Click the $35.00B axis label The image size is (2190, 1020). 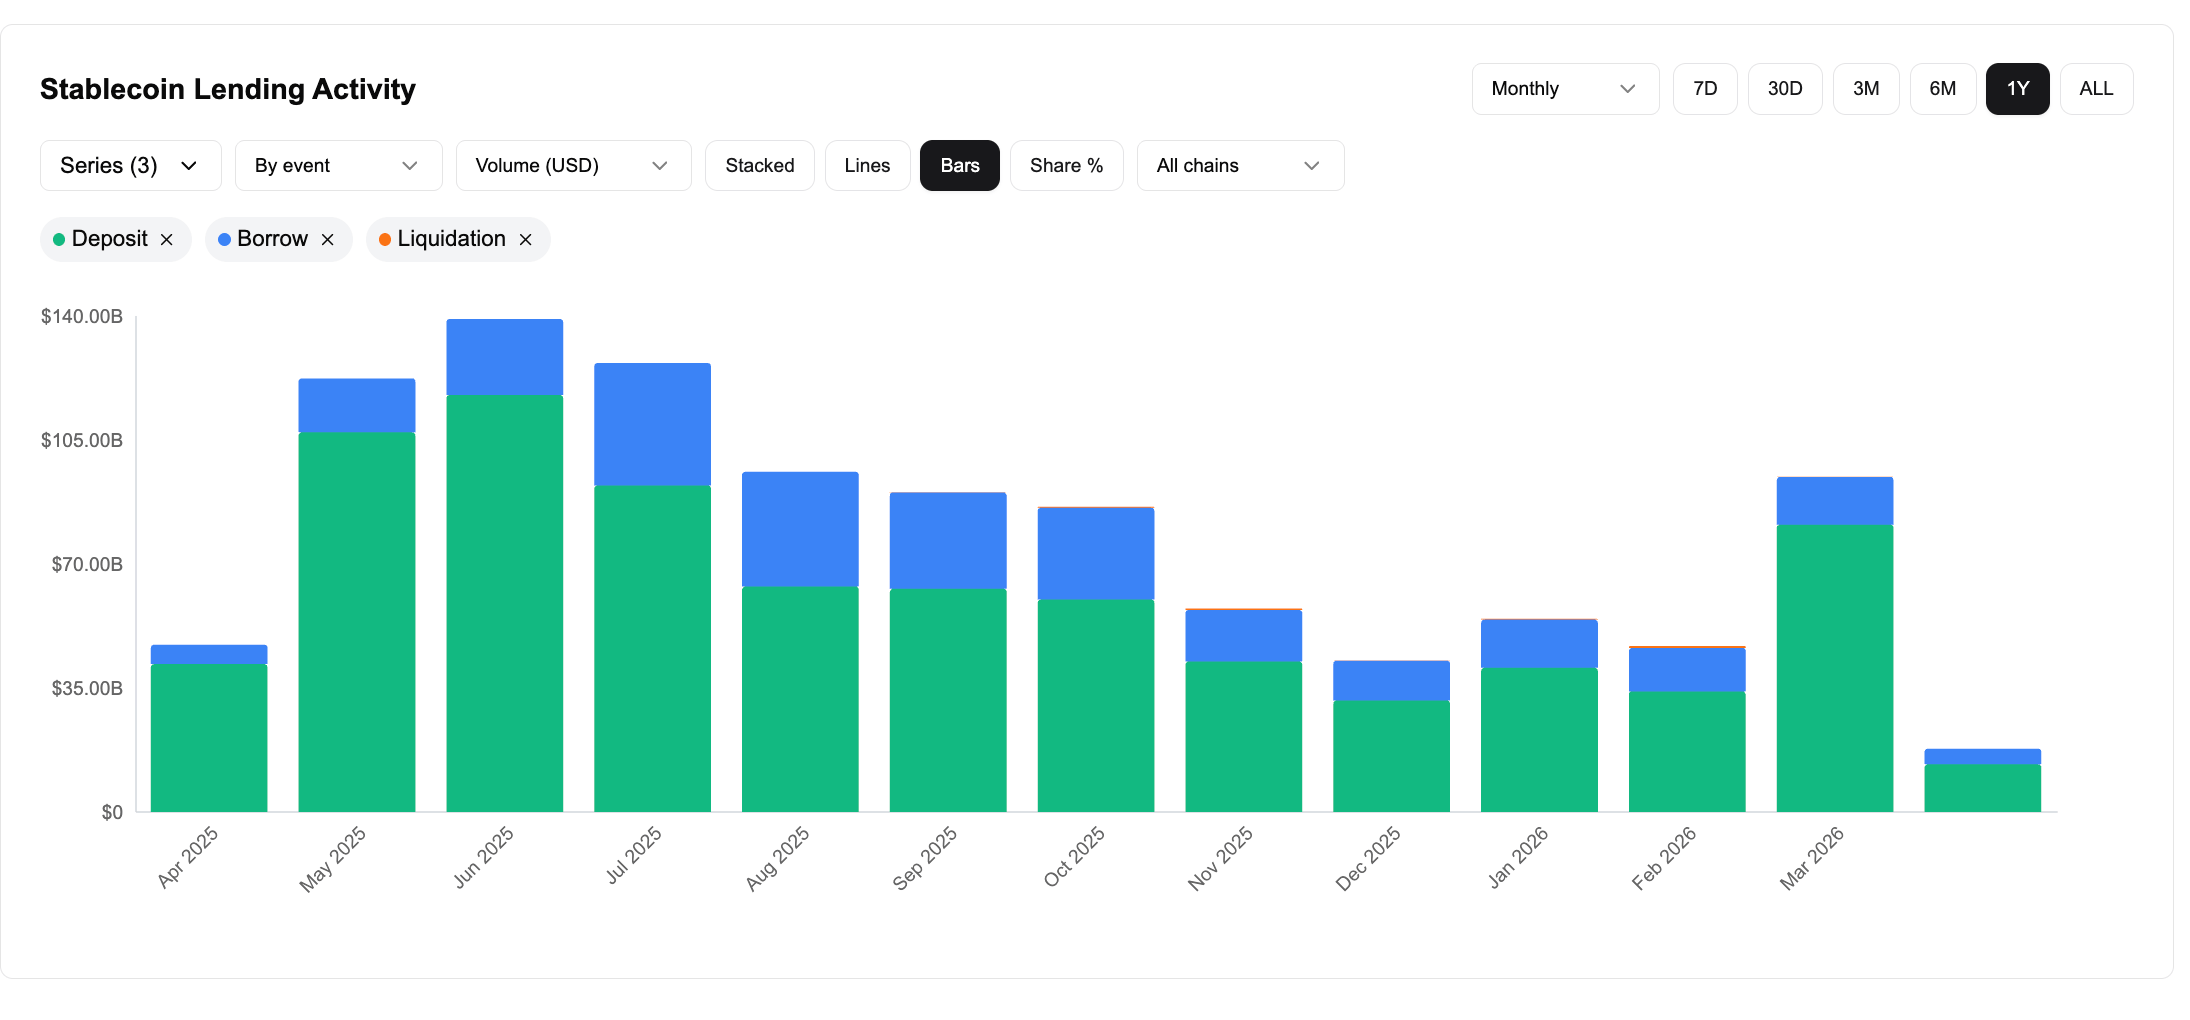87,689
